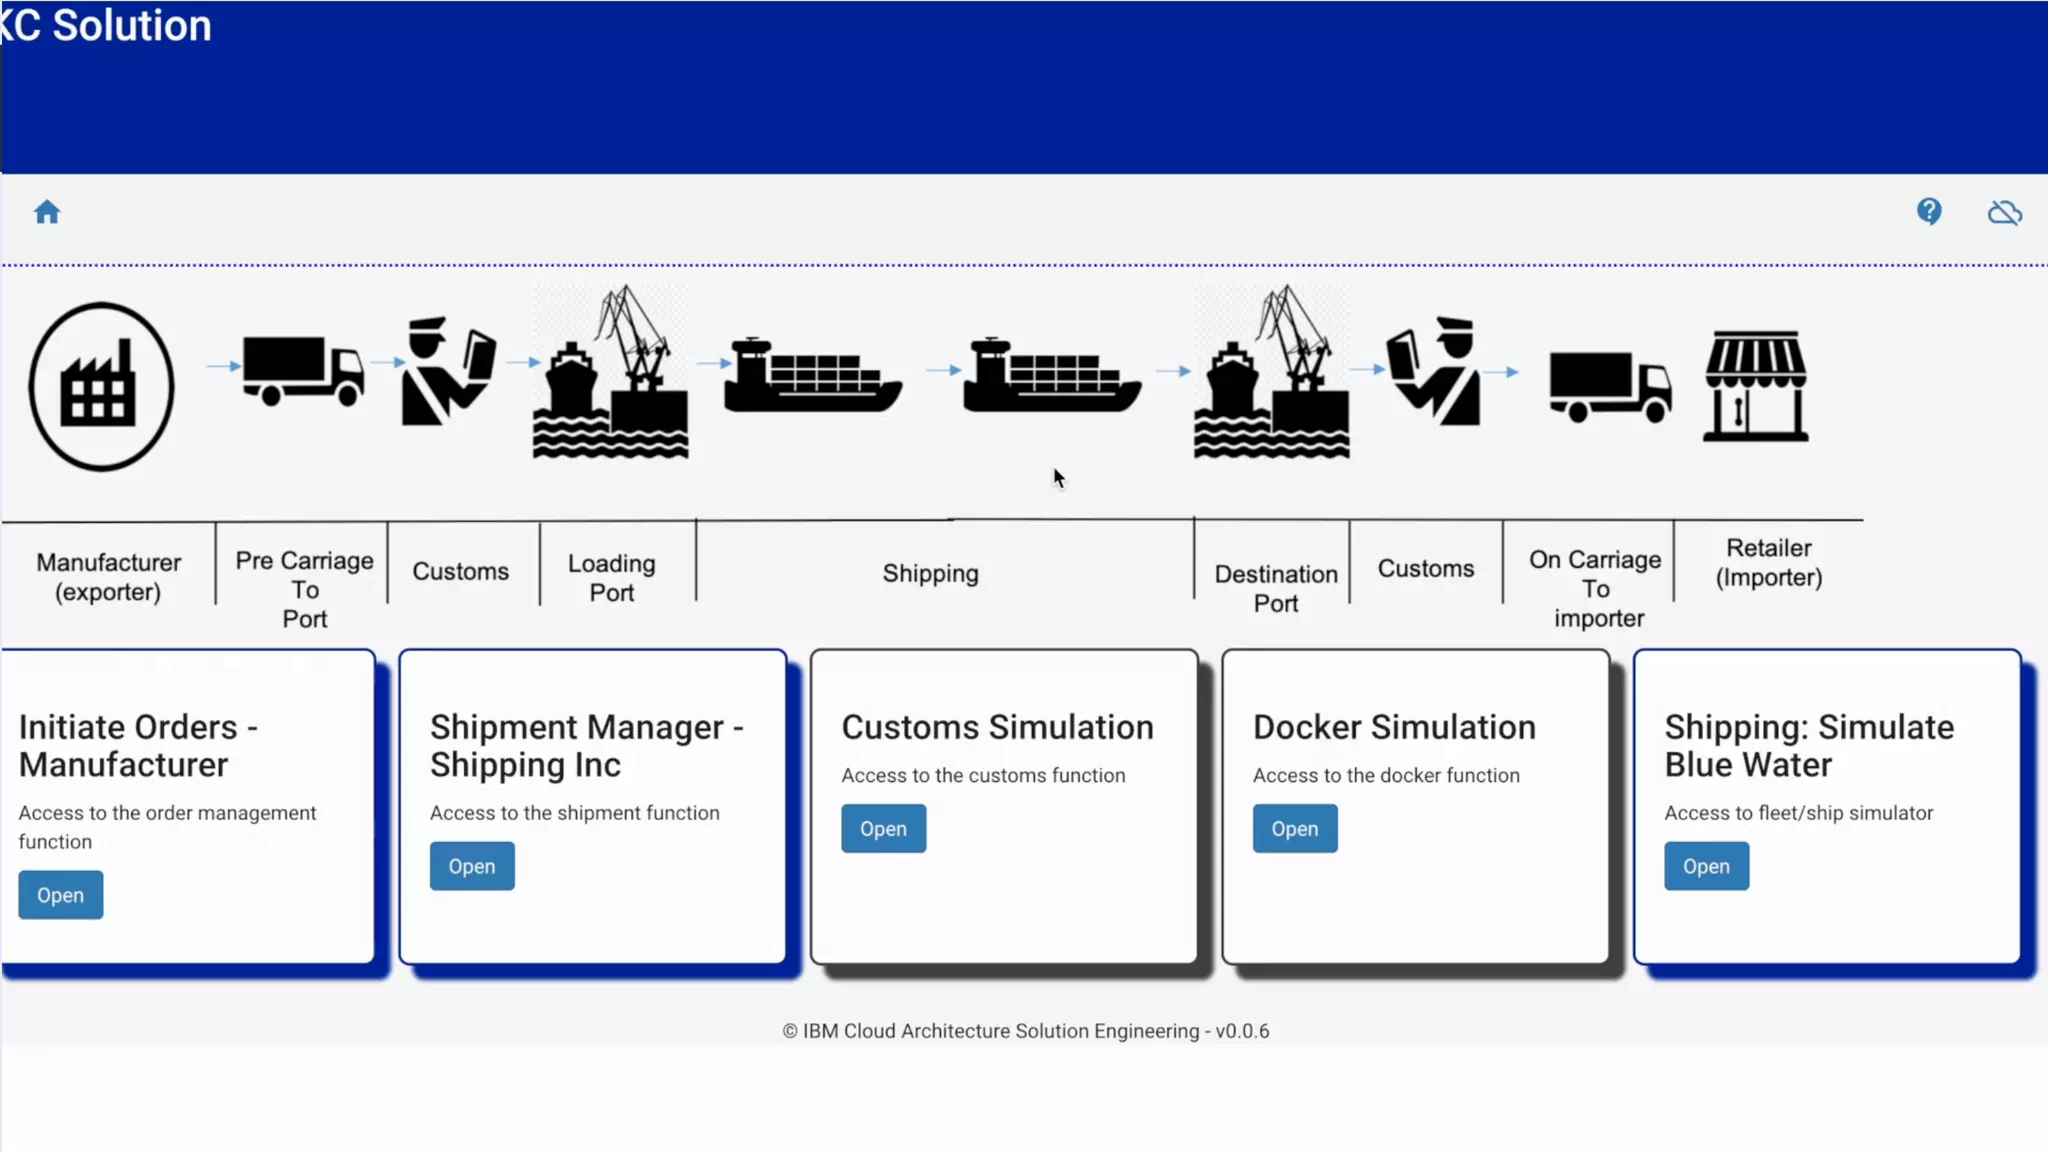Click the loading port crane icon
The image size is (2048, 1152).
coord(611,374)
